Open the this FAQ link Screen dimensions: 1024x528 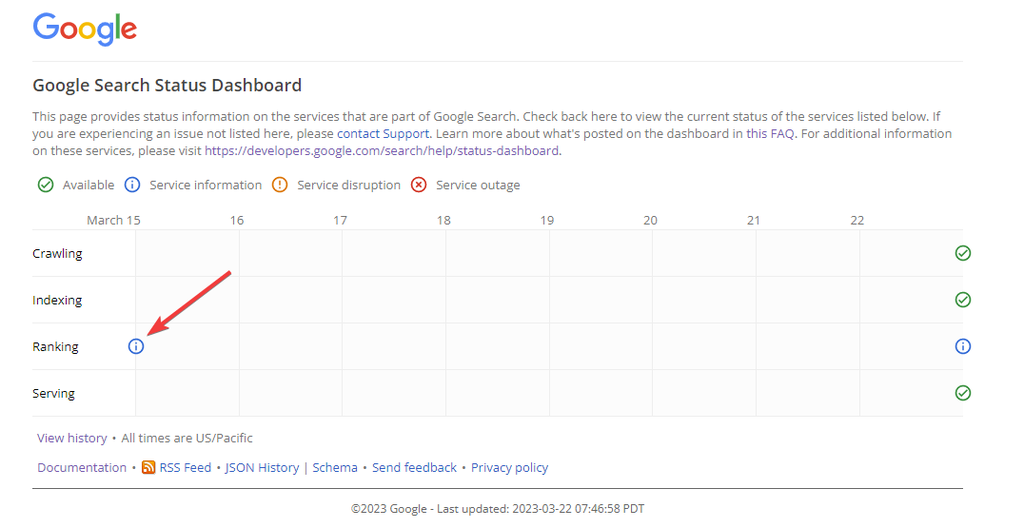click(x=770, y=133)
